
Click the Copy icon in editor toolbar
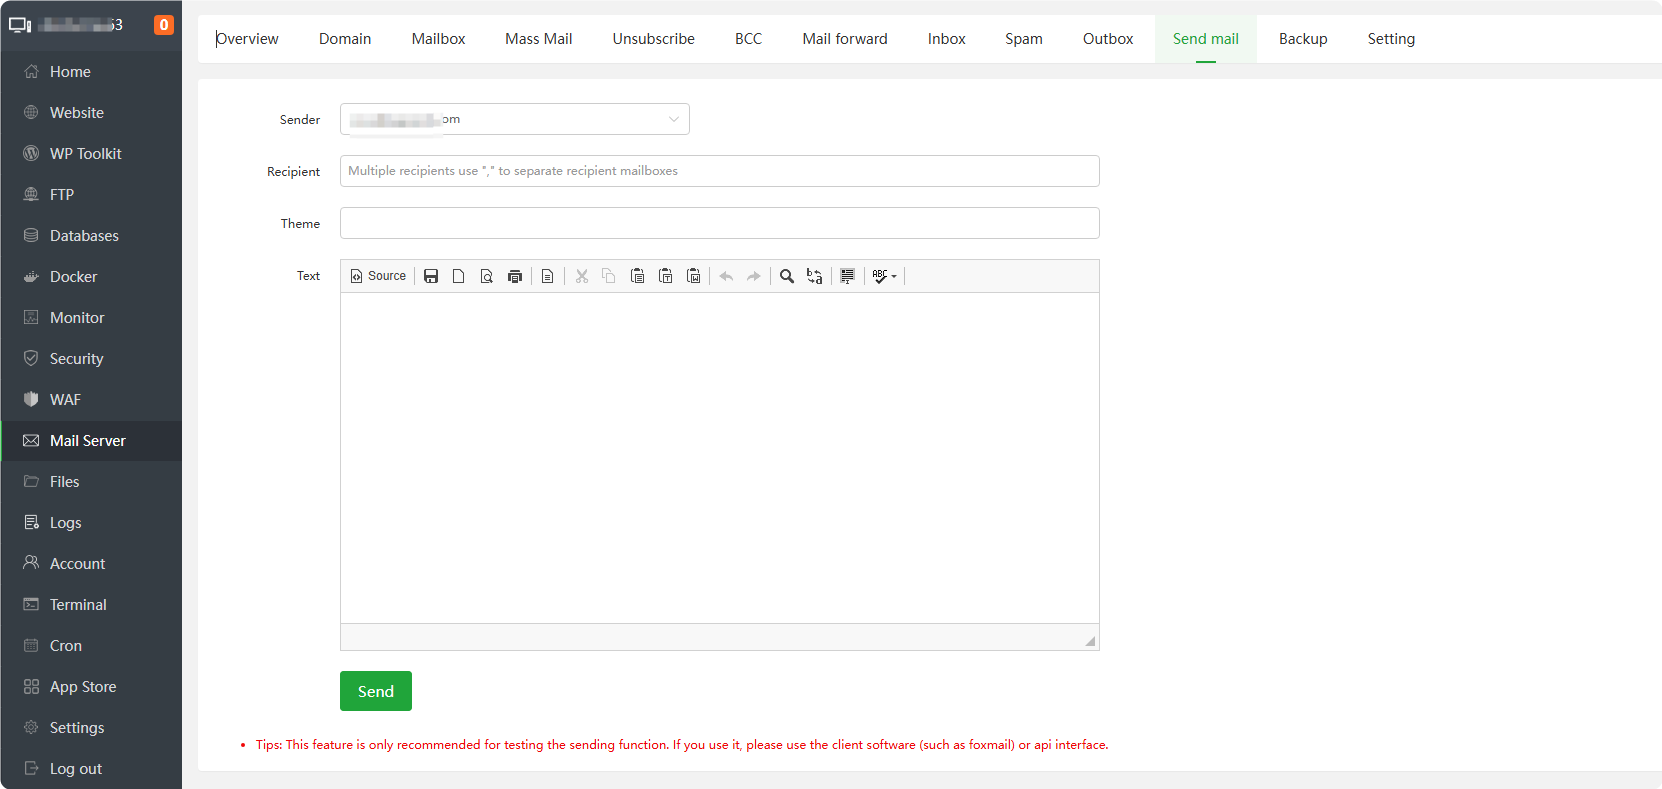pyautogui.click(x=609, y=276)
